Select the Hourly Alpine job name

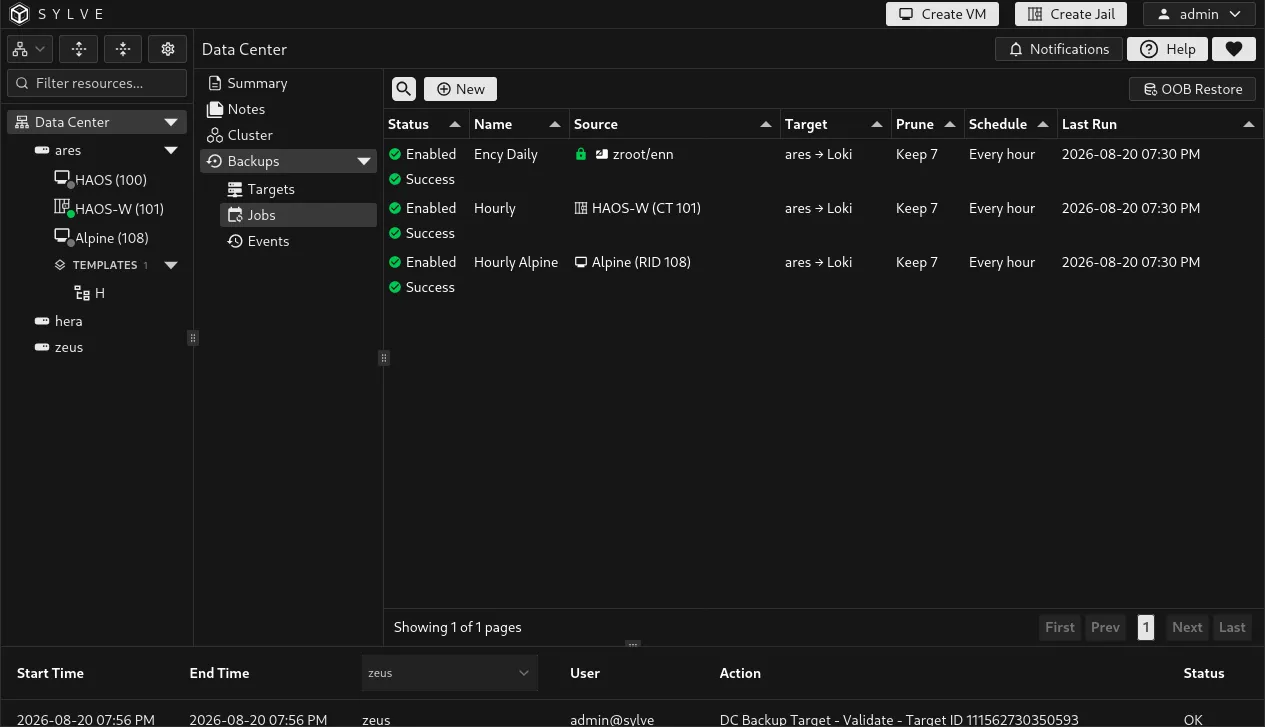[516, 262]
